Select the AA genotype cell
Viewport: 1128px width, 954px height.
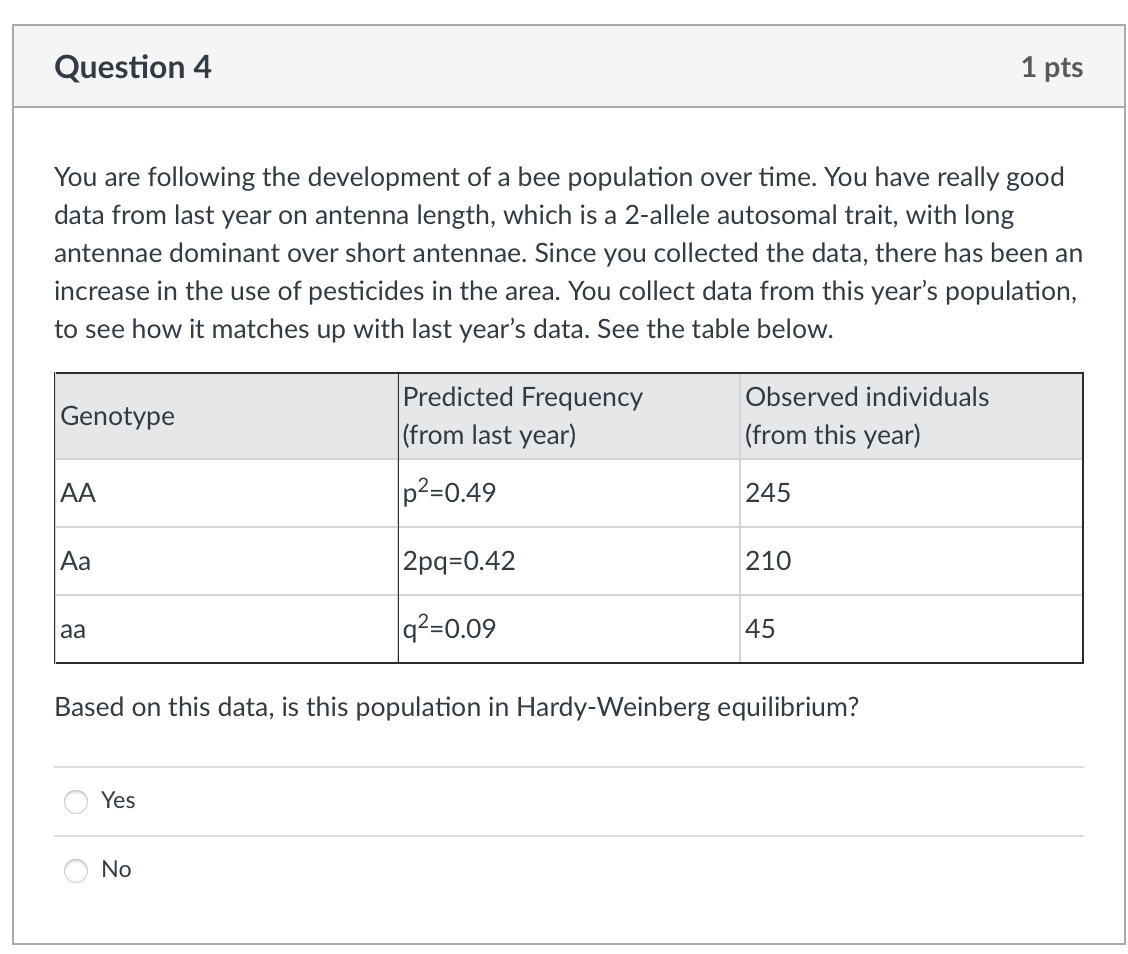pos(75,492)
